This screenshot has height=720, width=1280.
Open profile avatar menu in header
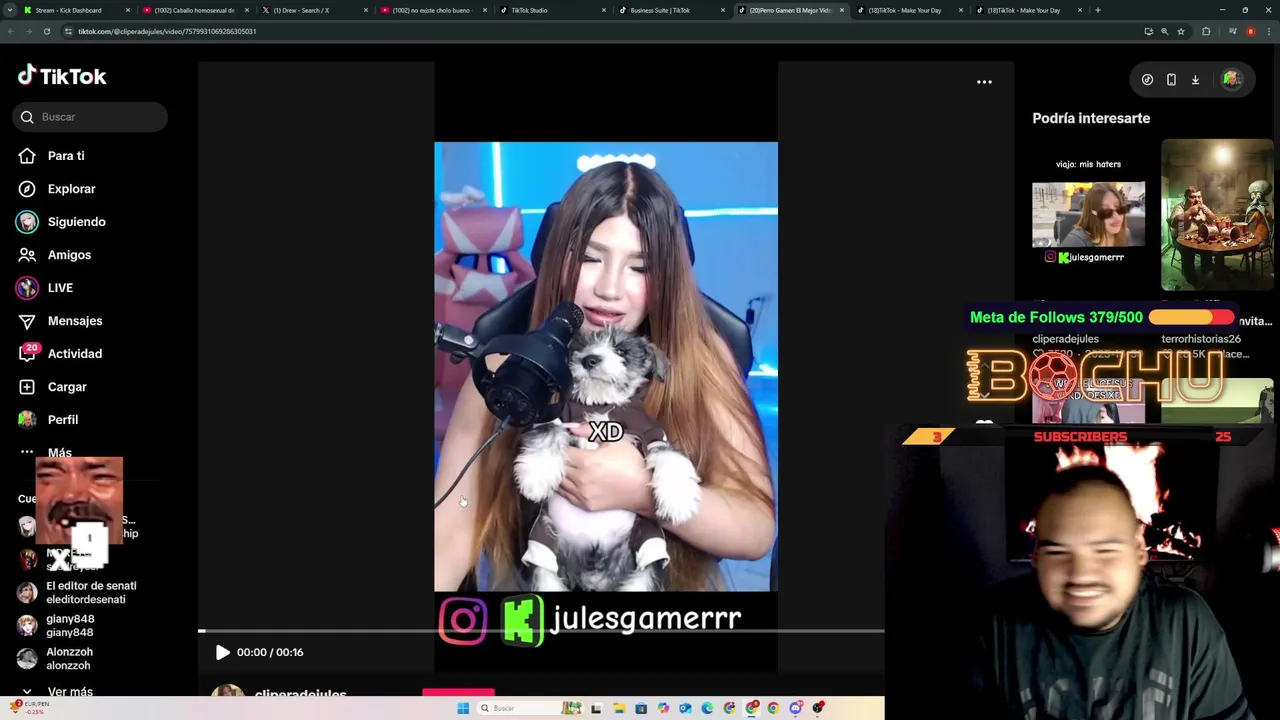(1231, 80)
